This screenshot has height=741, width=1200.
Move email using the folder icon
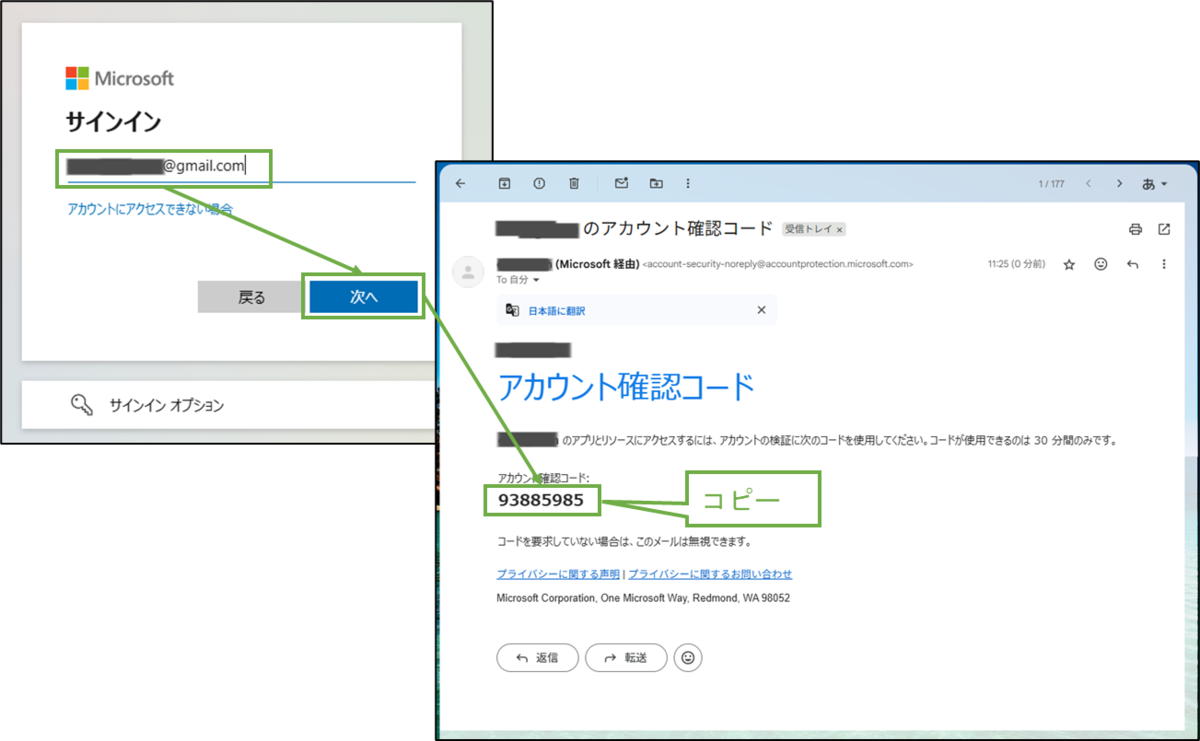[x=656, y=183]
